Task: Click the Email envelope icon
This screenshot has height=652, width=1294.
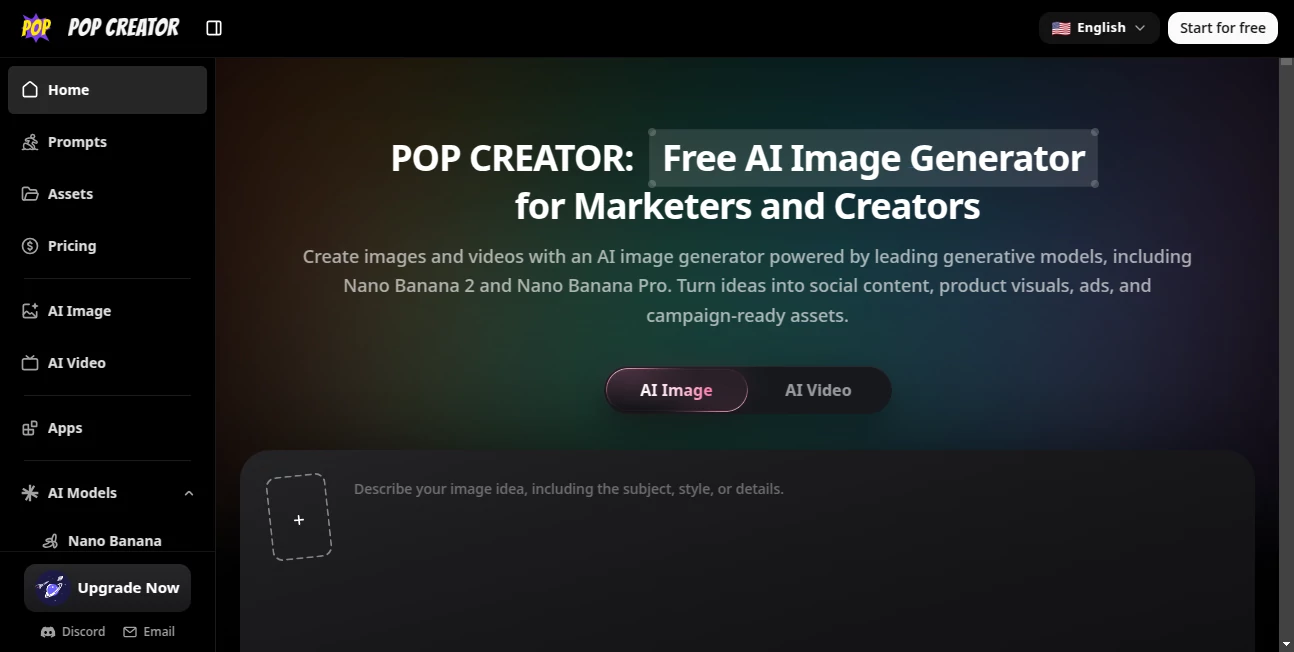Action: (130, 632)
